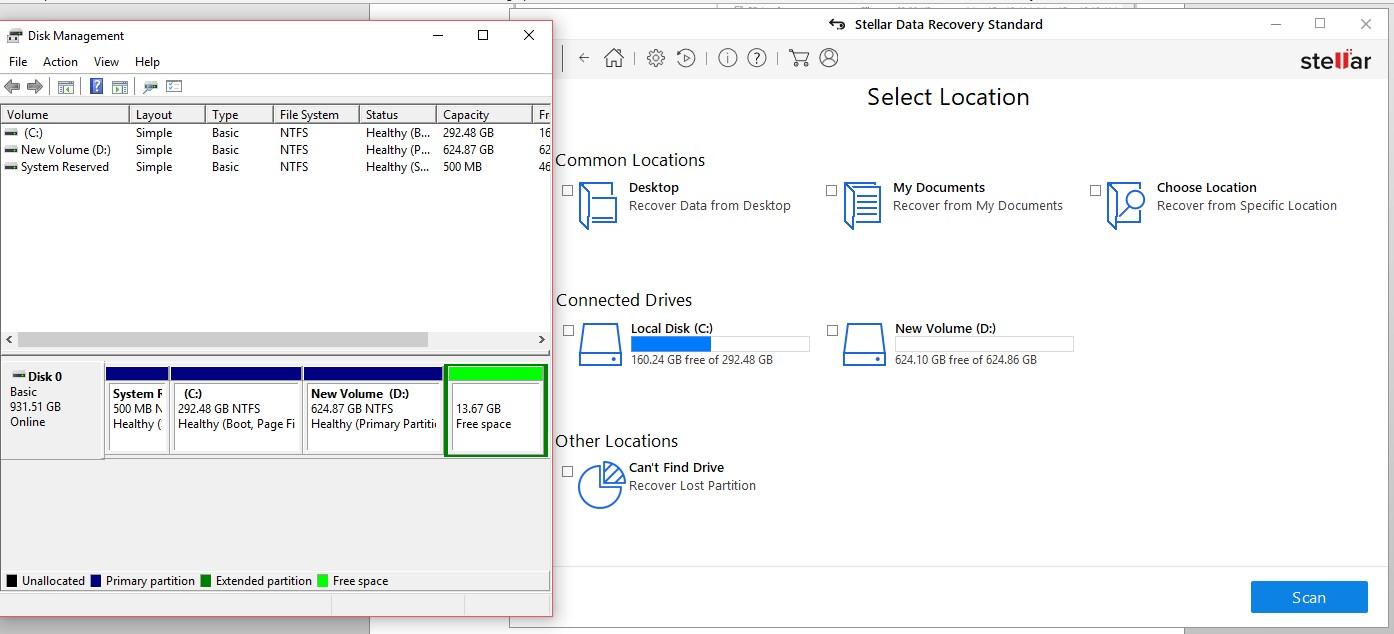Click the scrollbar left arrow in volume list
The image size is (1394, 634).
pos(9,340)
